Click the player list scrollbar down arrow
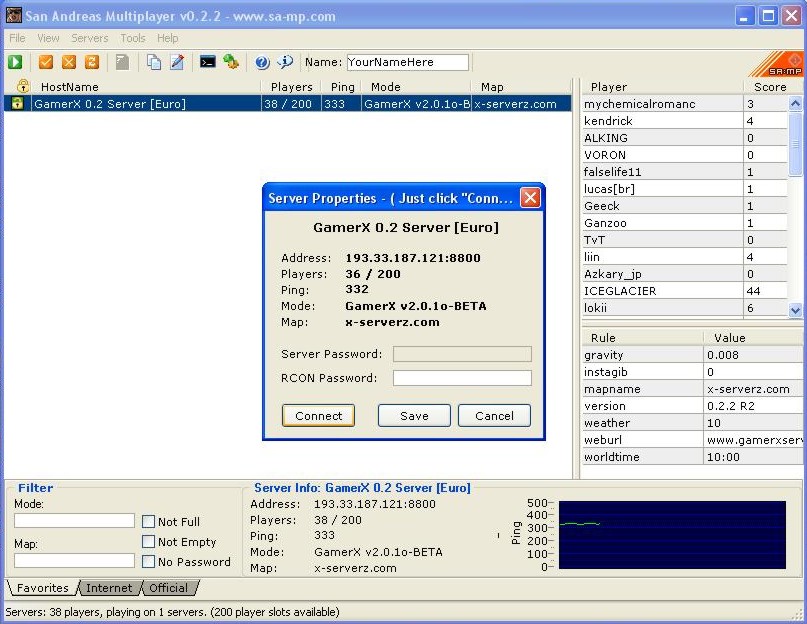The height and width of the screenshot is (624, 807). [795, 310]
